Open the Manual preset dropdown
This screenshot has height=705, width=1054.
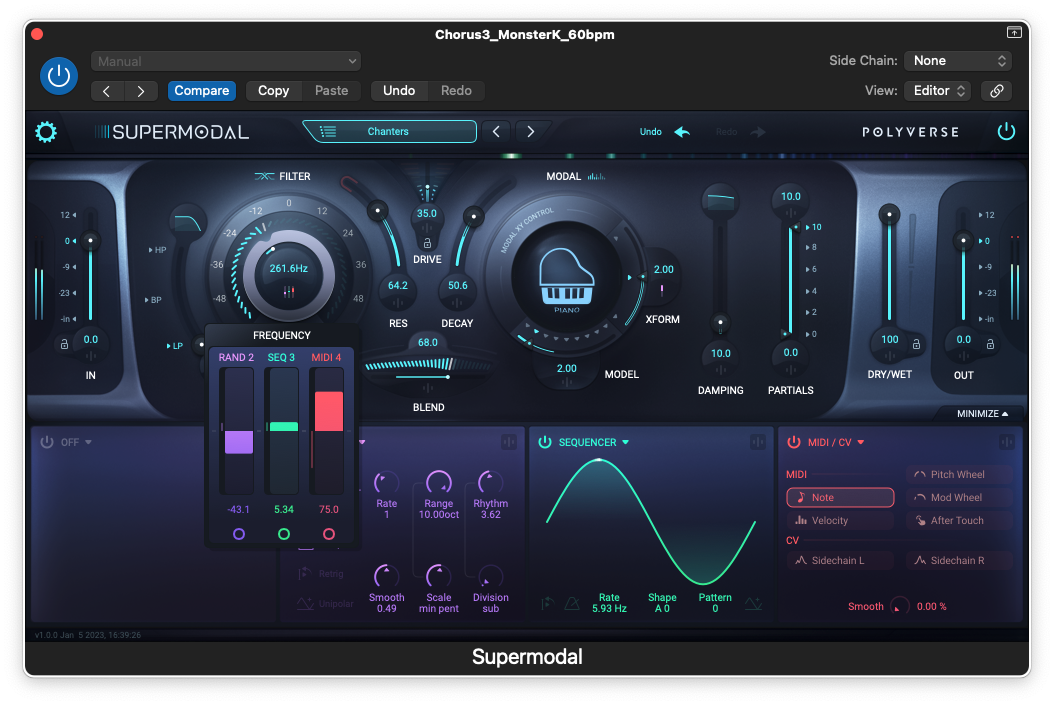click(225, 62)
